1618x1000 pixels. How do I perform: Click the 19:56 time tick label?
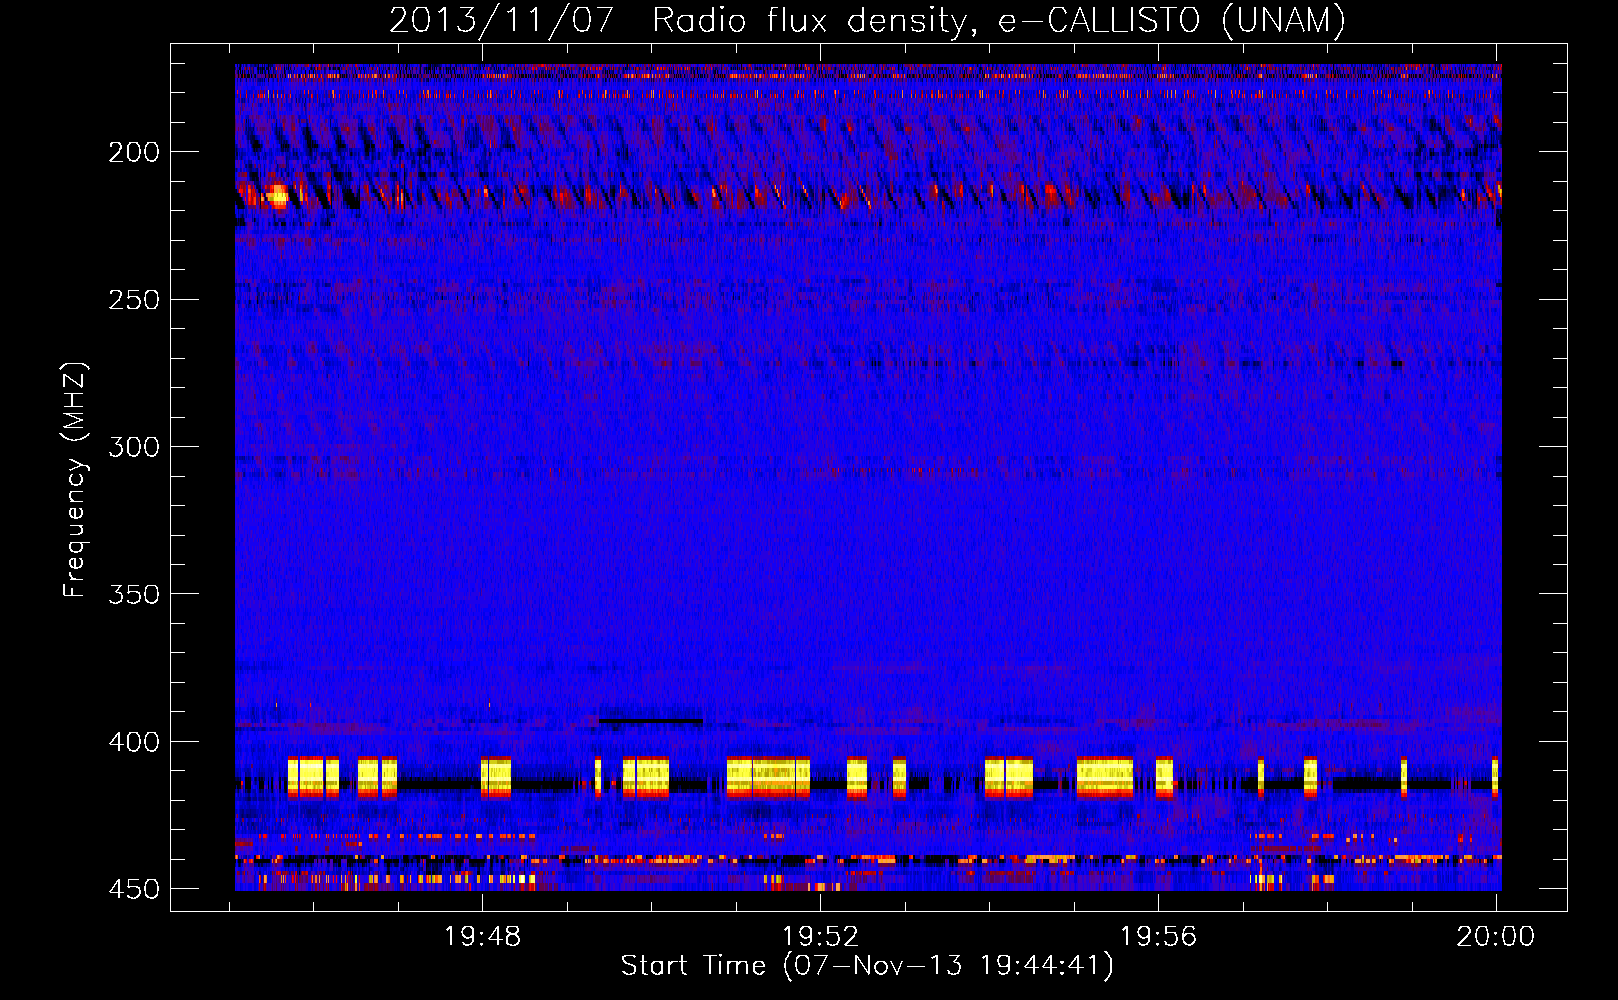[1158, 937]
